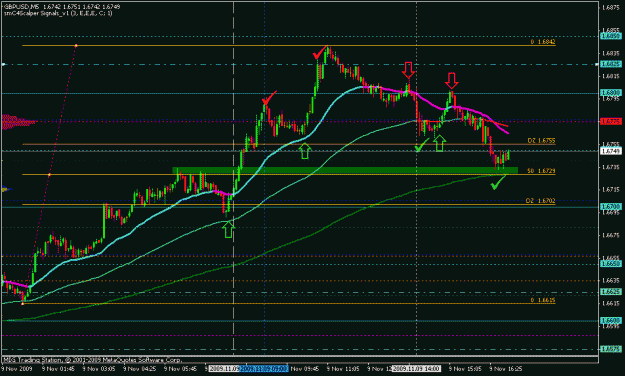
Task: Click the 1.6875 price scale value
Action: pyautogui.click(x=610, y=7)
